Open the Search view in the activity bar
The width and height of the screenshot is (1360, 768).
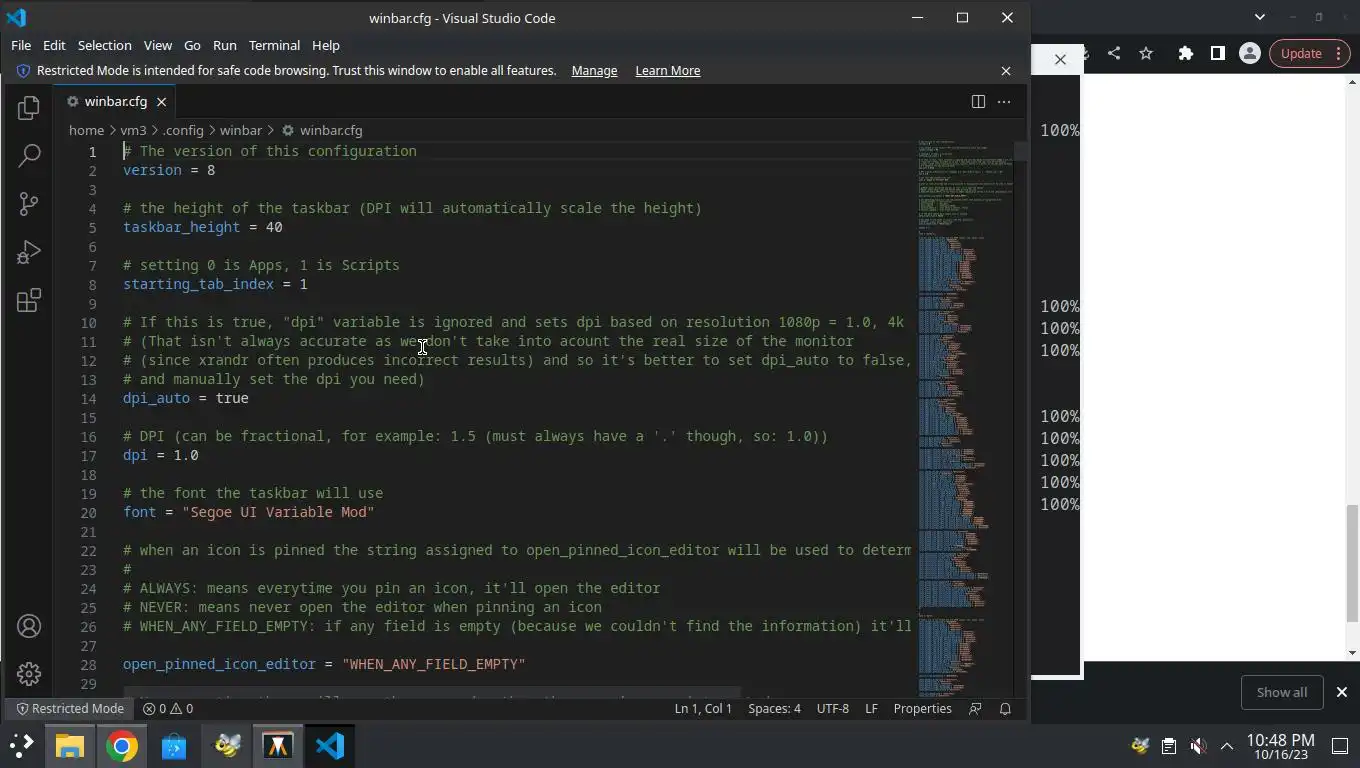(x=29, y=155)
